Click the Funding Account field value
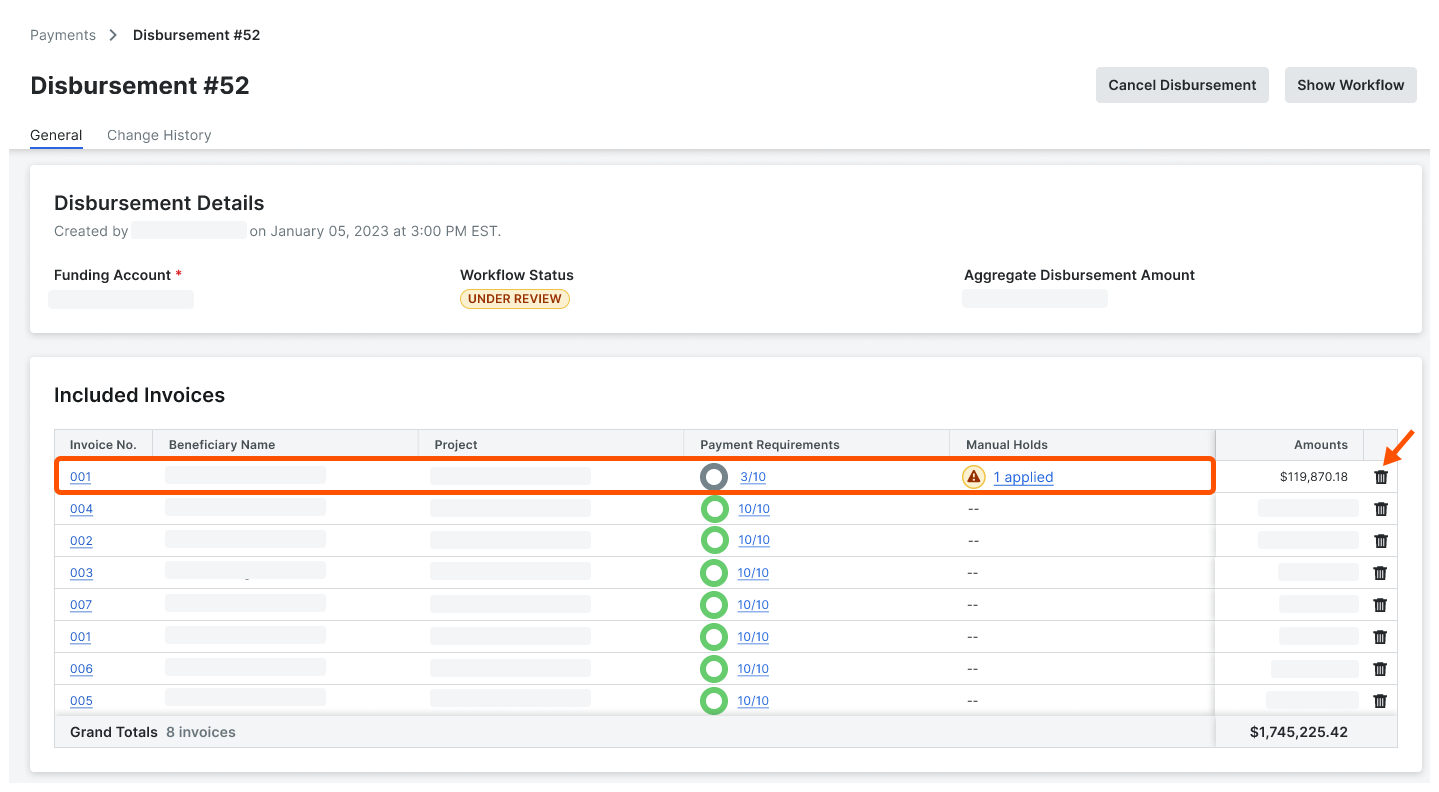1439x792 pixels. click(x=121, y=299)
